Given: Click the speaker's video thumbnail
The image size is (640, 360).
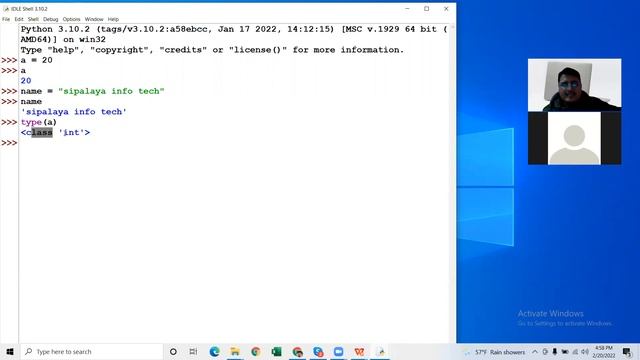Looking at the screenshot, I should [574, 85].
